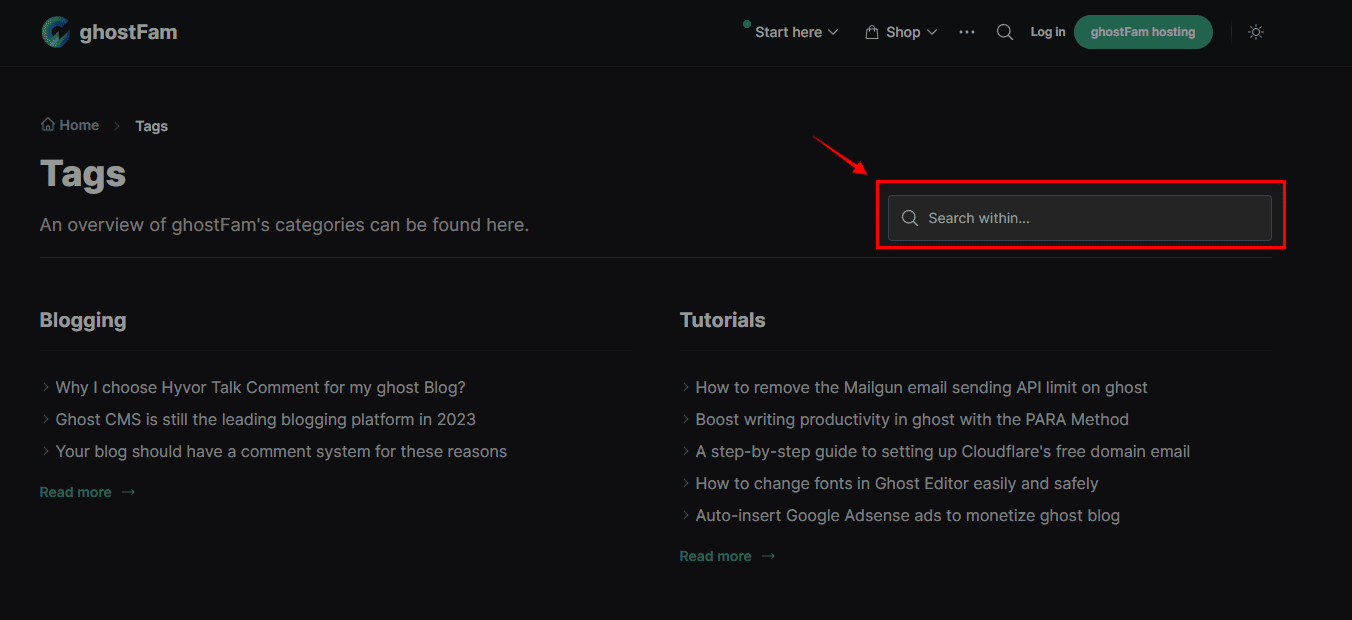
Task: Open the three-dots overflow menu in the navbar
Action: (966, 31)
